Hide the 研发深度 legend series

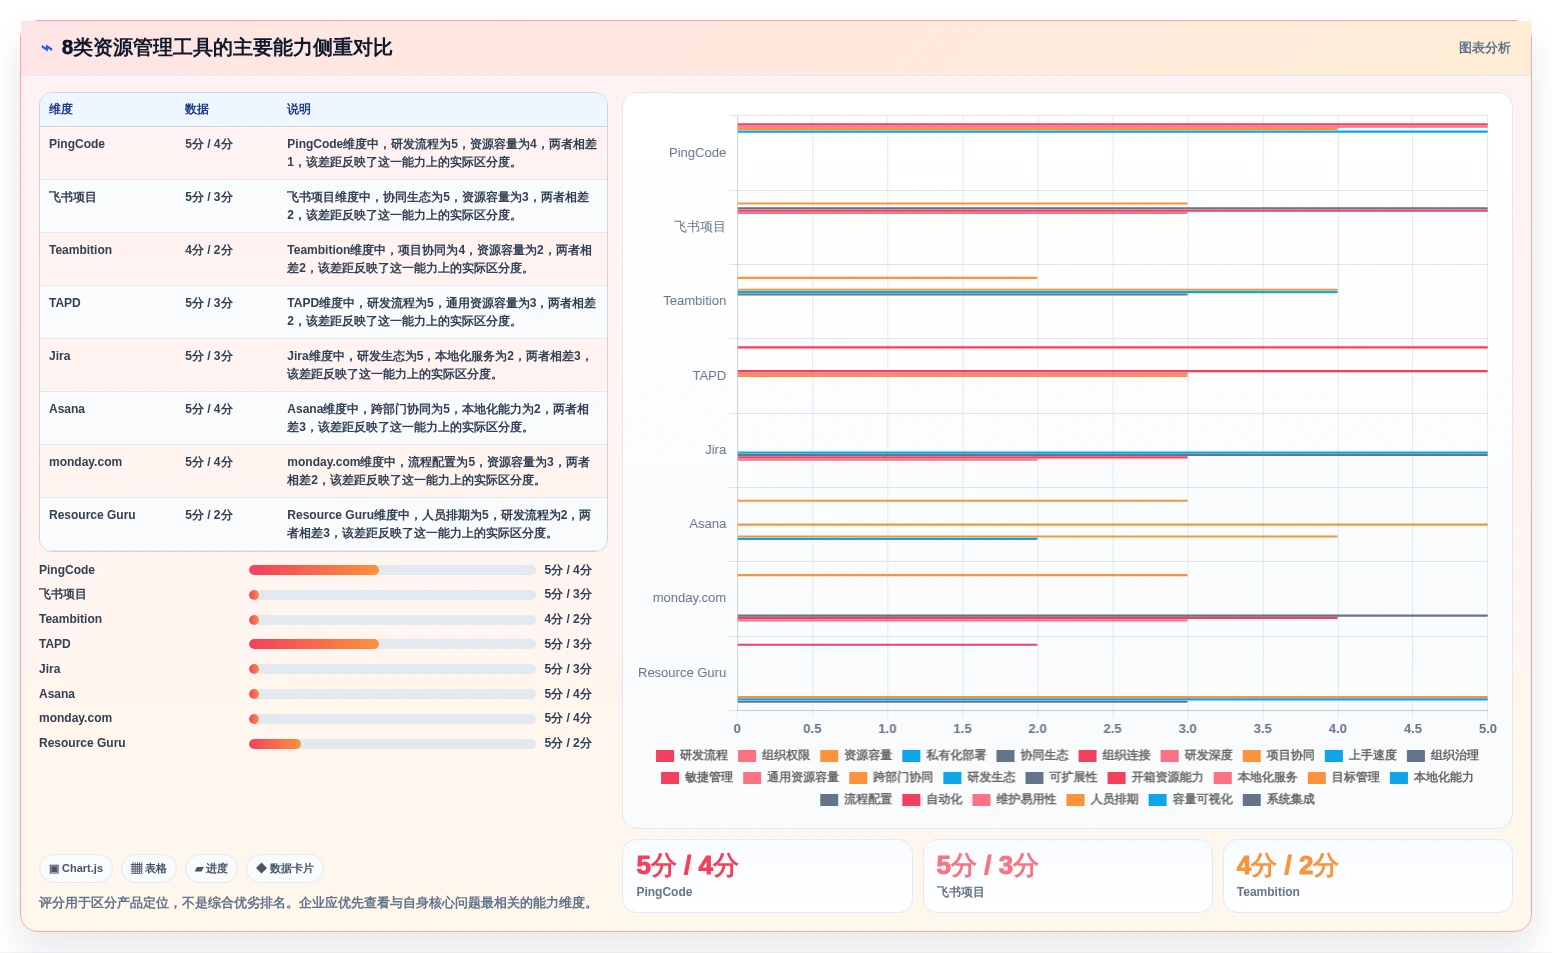point(1196,755)
